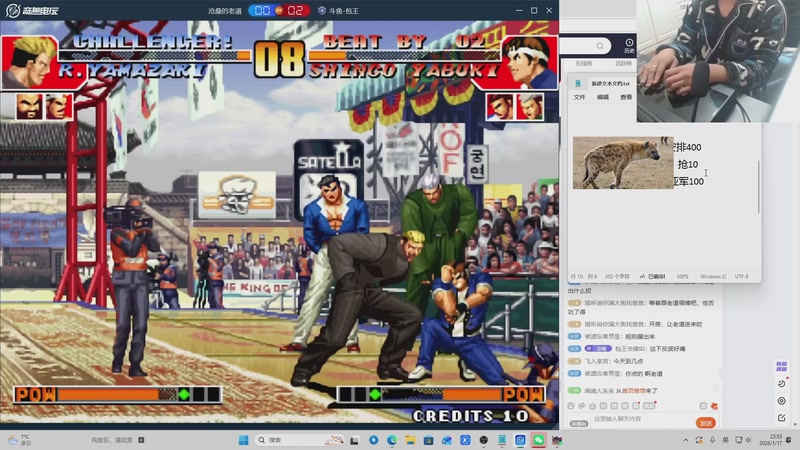Open the history (历史) clock icon
This screenshot has height=450, width=800.
tap(629, 45)
